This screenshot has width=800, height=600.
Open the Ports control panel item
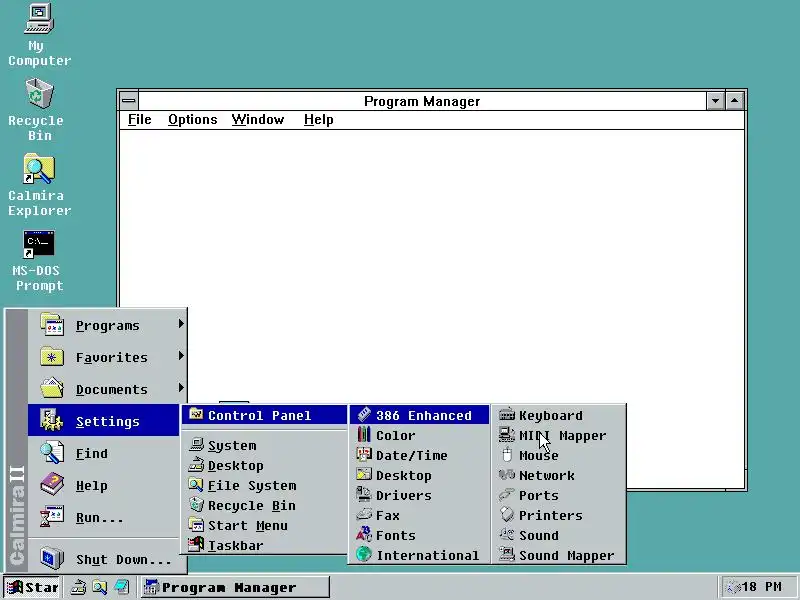559,495
